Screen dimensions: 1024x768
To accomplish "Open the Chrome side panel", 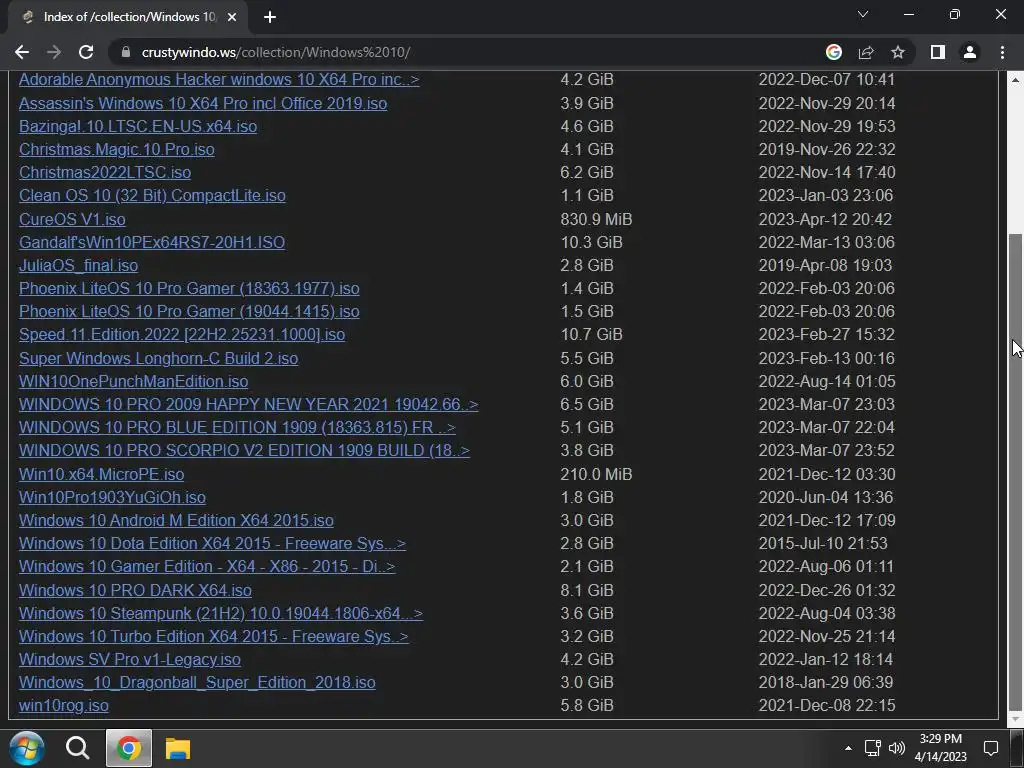I will (938, 52).
